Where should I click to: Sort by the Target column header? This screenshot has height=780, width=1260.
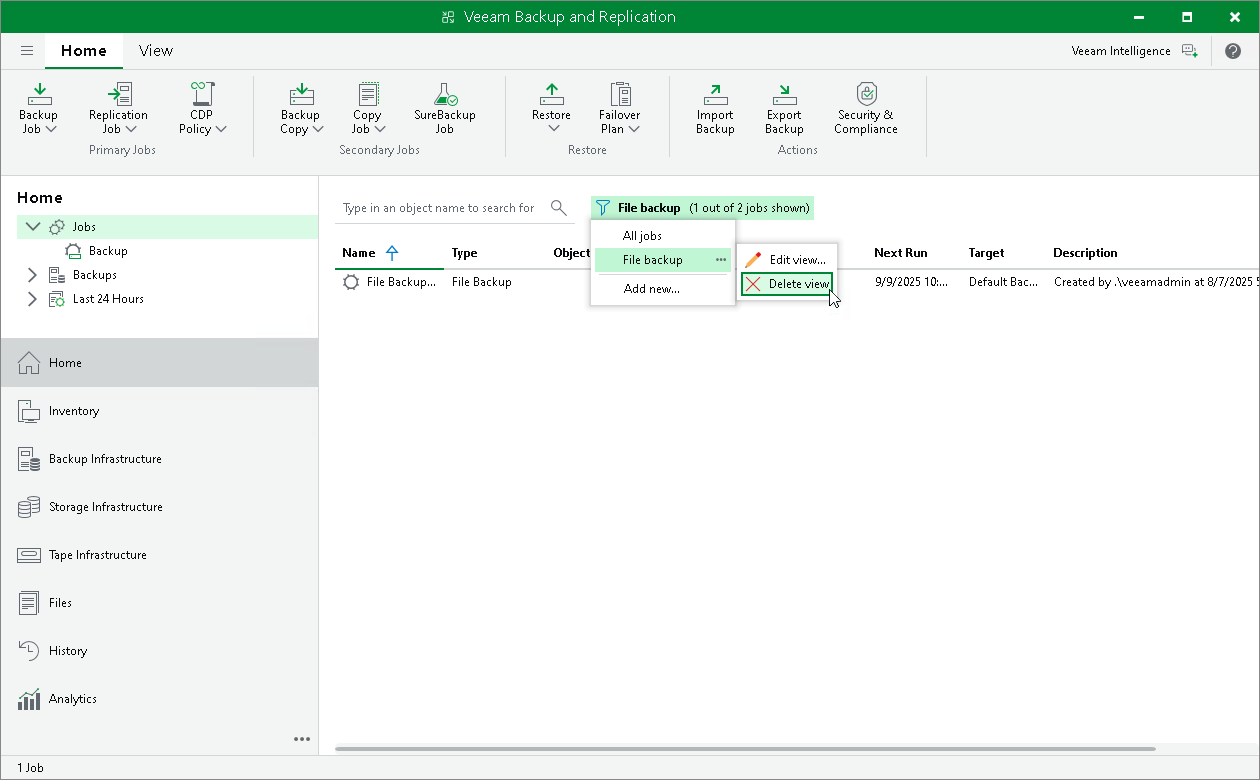[x=986, y=253]
